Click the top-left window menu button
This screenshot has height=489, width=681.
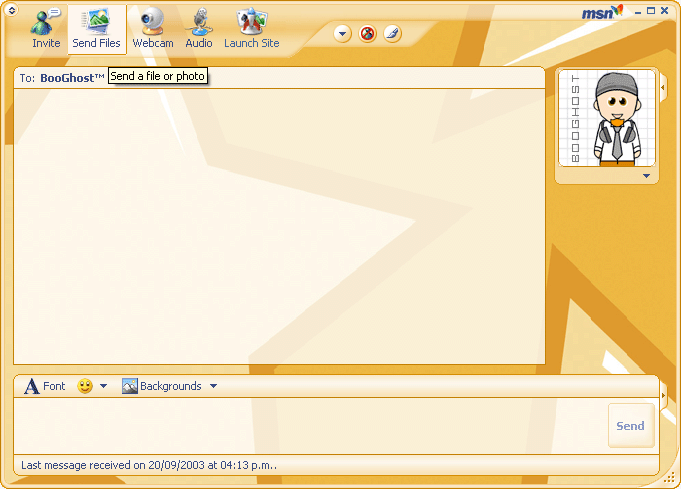(11, 11)
